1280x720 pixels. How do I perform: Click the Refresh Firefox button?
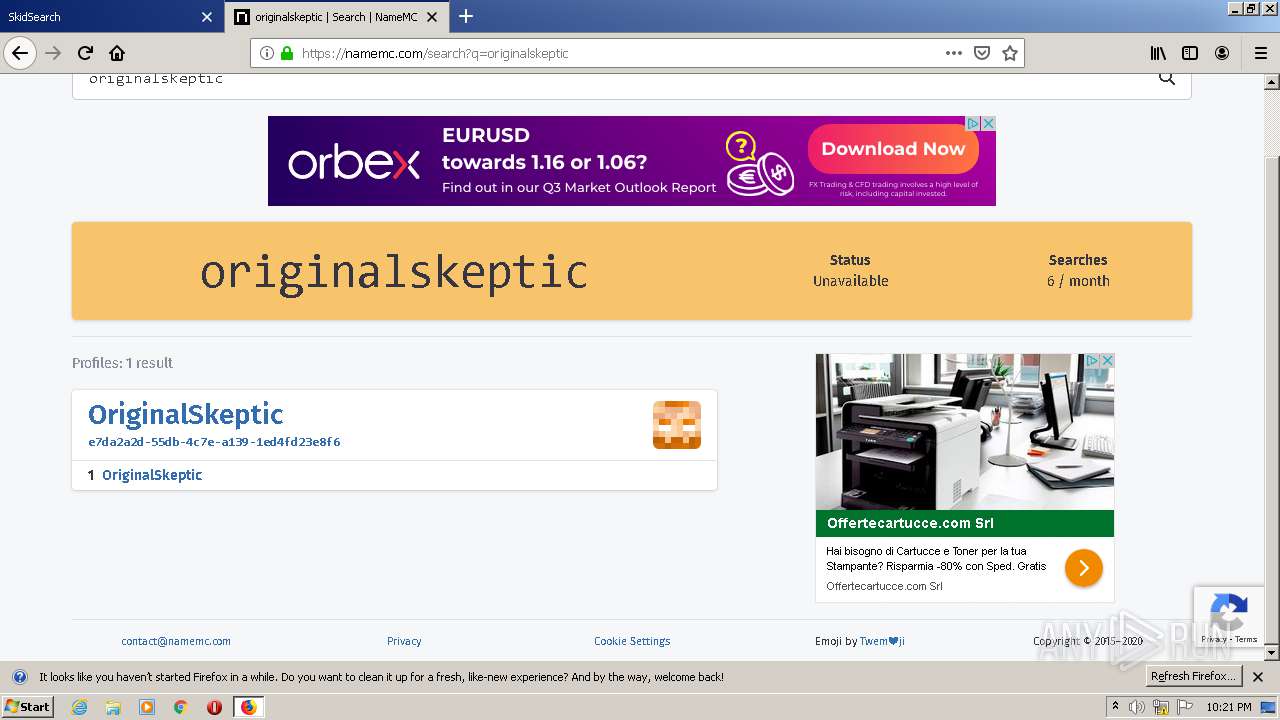[x=1193, y=677]
